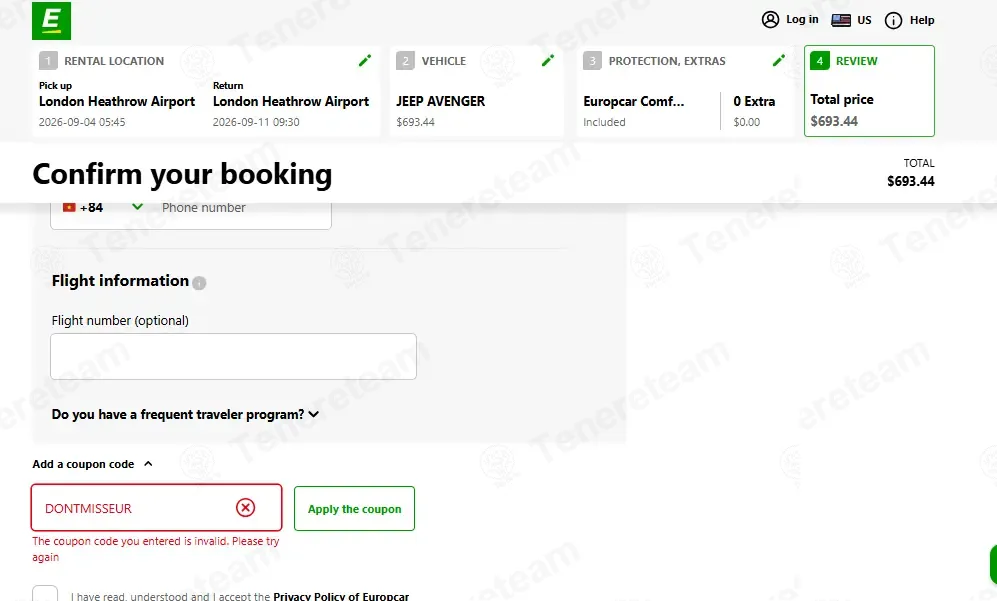Open the Help info icon
This screenshot has width=997, height=601.
[x=893, y=20]
